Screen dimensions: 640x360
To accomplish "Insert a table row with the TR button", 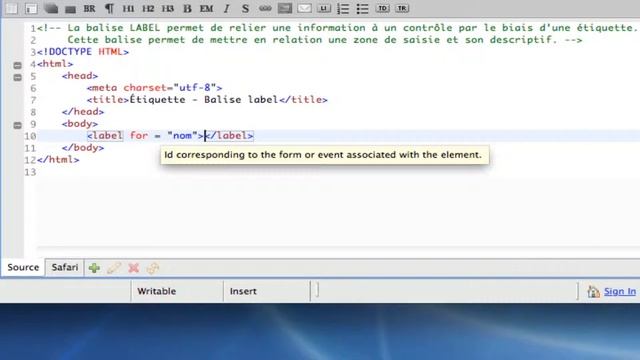I will click(402, 9).
